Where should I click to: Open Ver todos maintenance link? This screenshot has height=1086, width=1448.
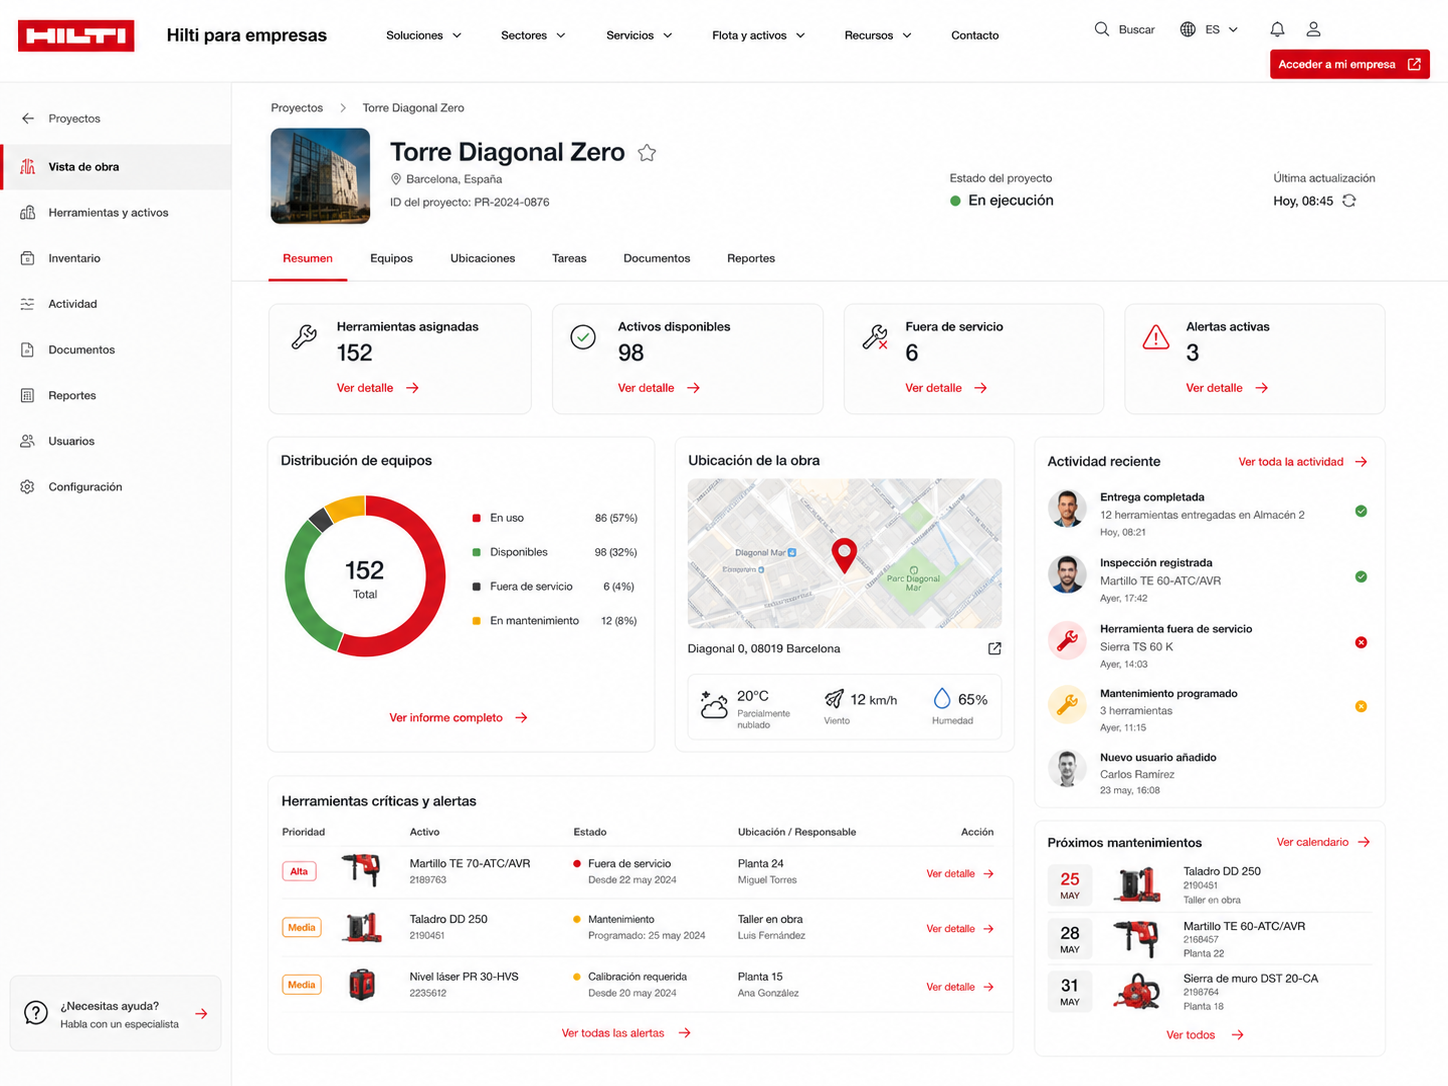tap(1205, 1035)
